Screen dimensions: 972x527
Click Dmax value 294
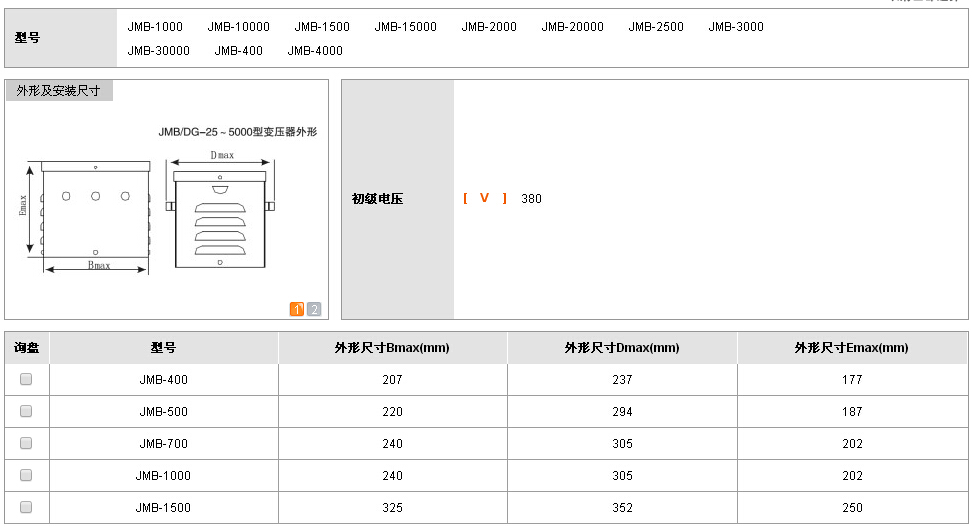coord(622,412)
